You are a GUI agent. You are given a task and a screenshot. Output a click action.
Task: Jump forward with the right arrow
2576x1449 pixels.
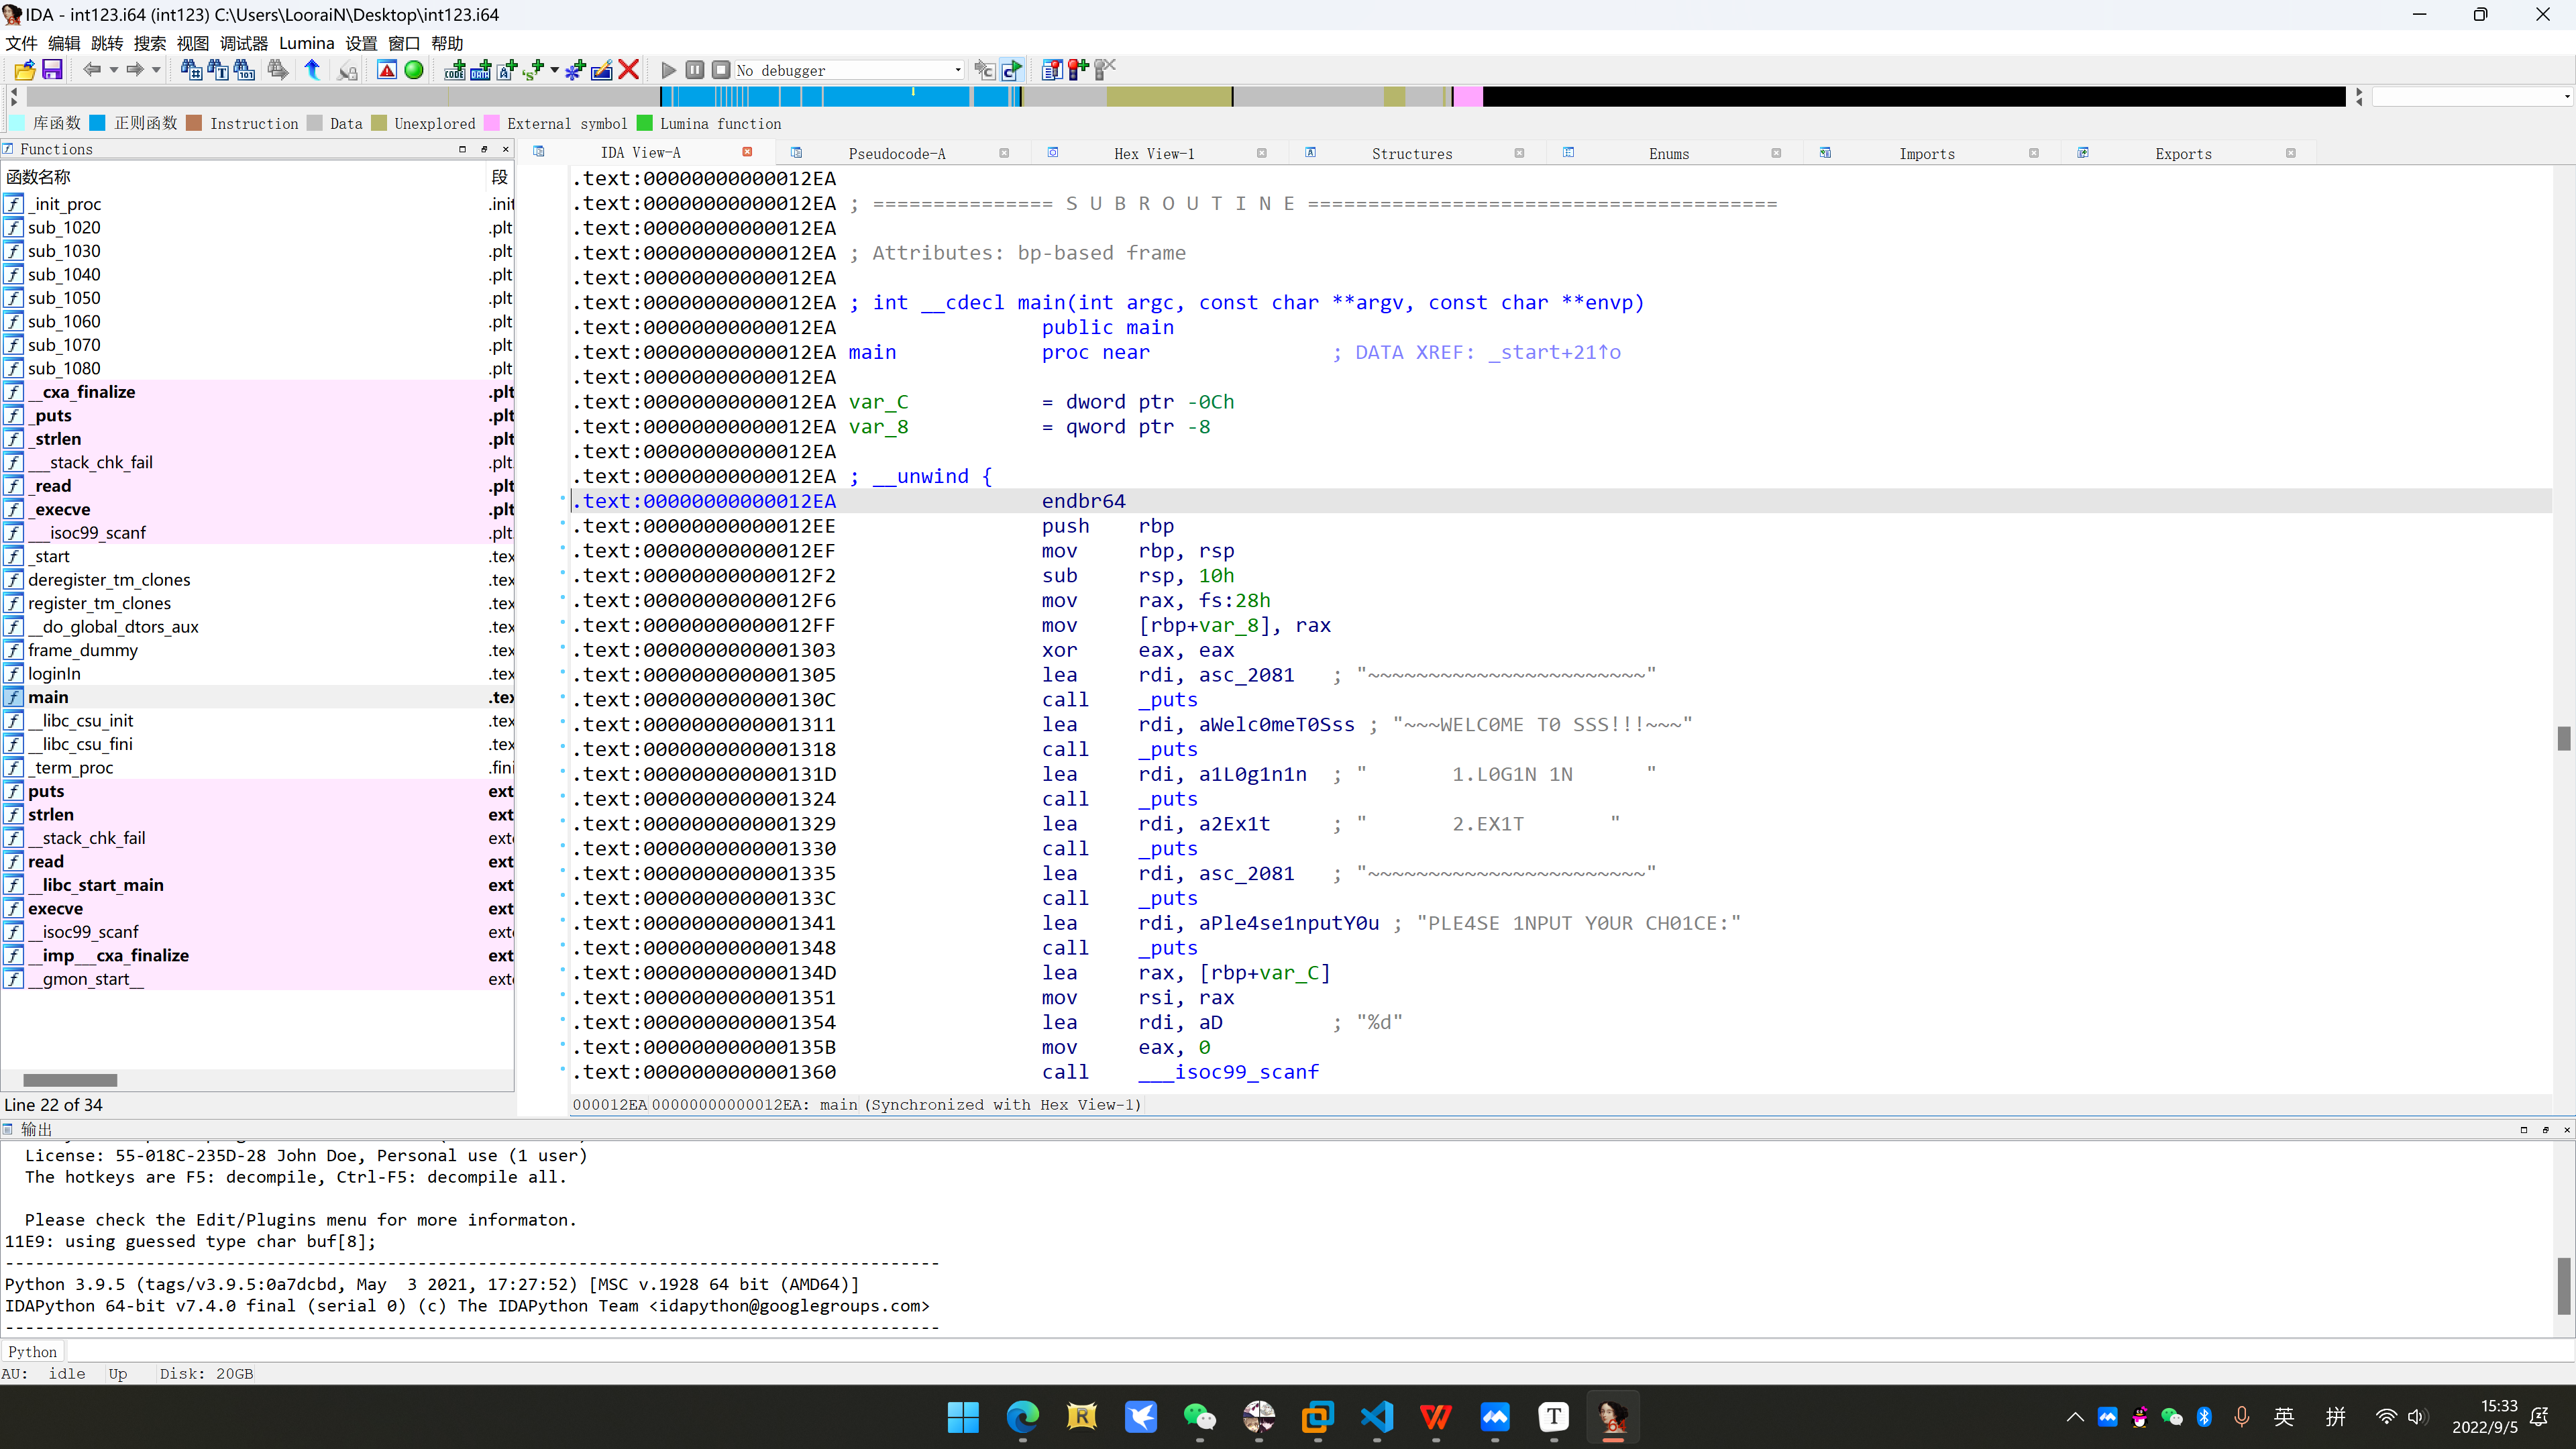[x=135, y=70]
